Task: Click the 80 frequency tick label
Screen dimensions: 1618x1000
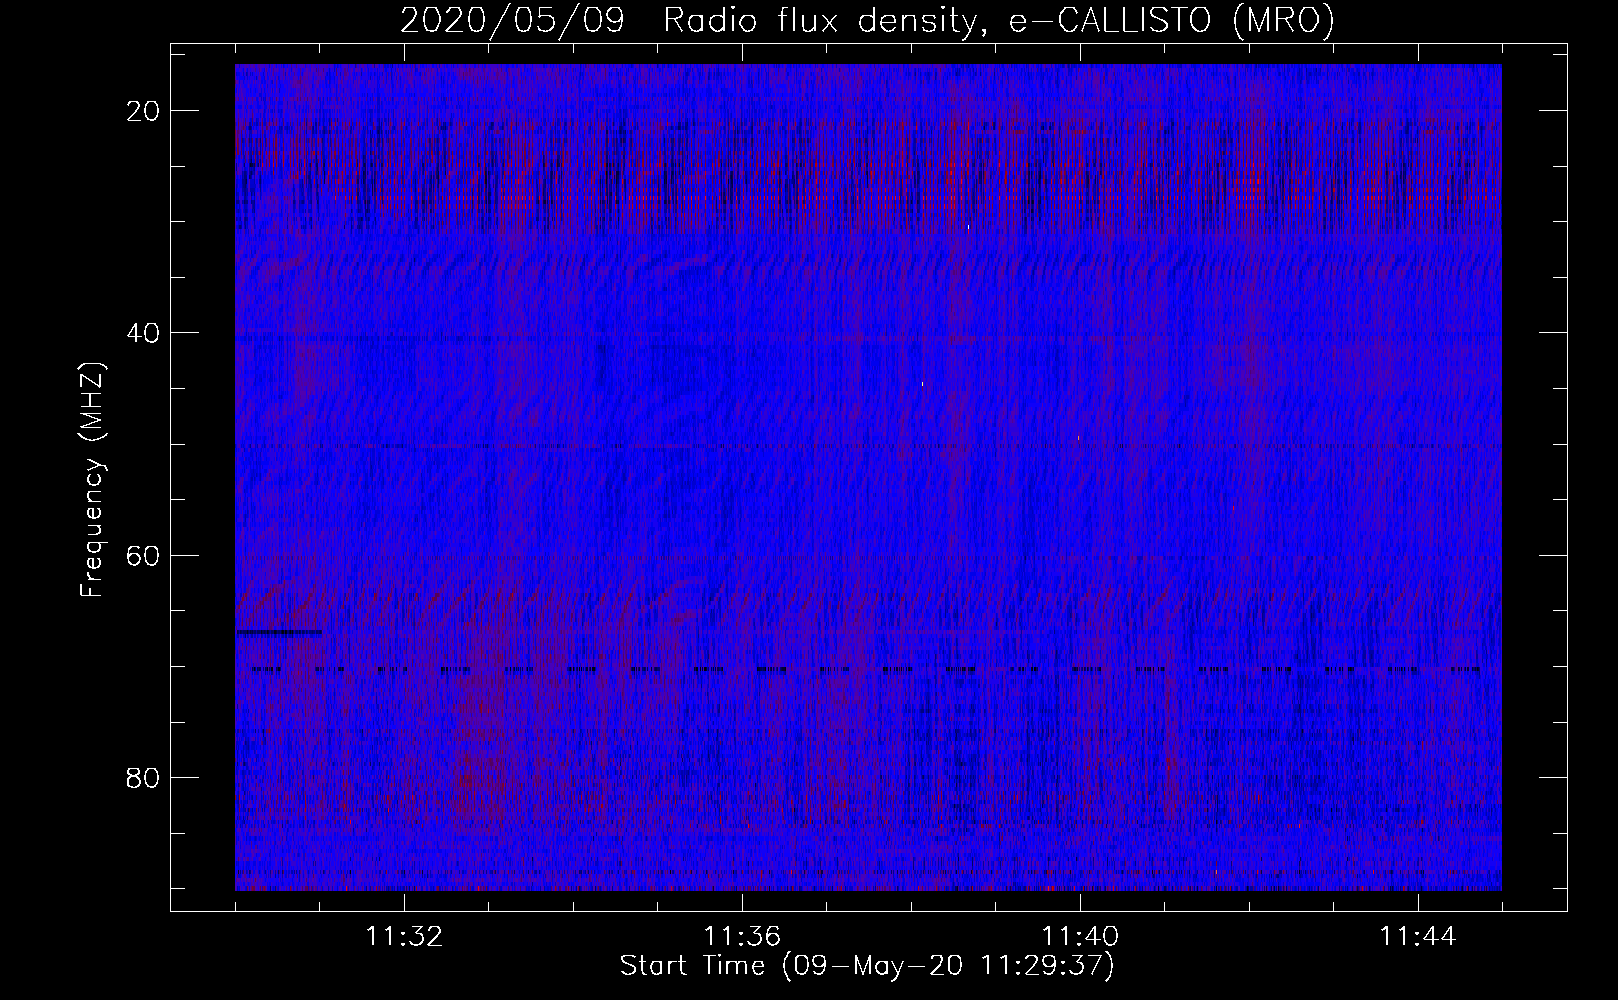Action: (x=144, y=777)
